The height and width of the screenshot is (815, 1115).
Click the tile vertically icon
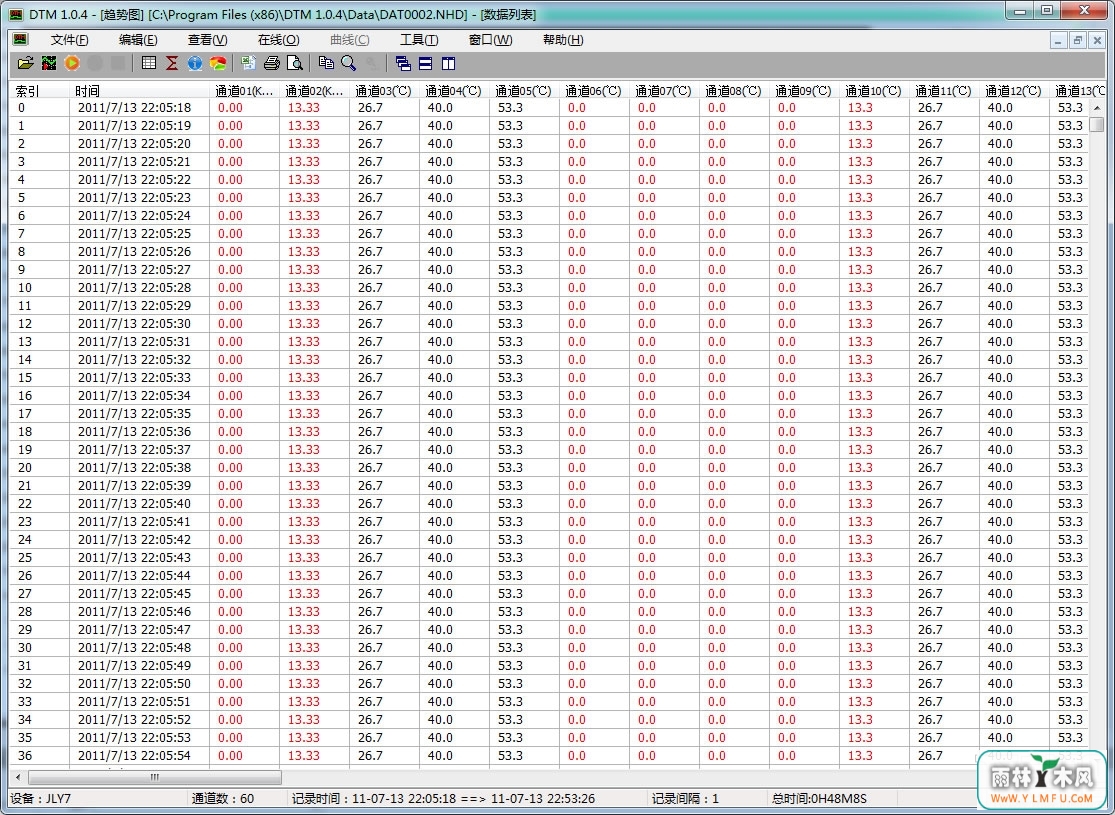point(448,63)
